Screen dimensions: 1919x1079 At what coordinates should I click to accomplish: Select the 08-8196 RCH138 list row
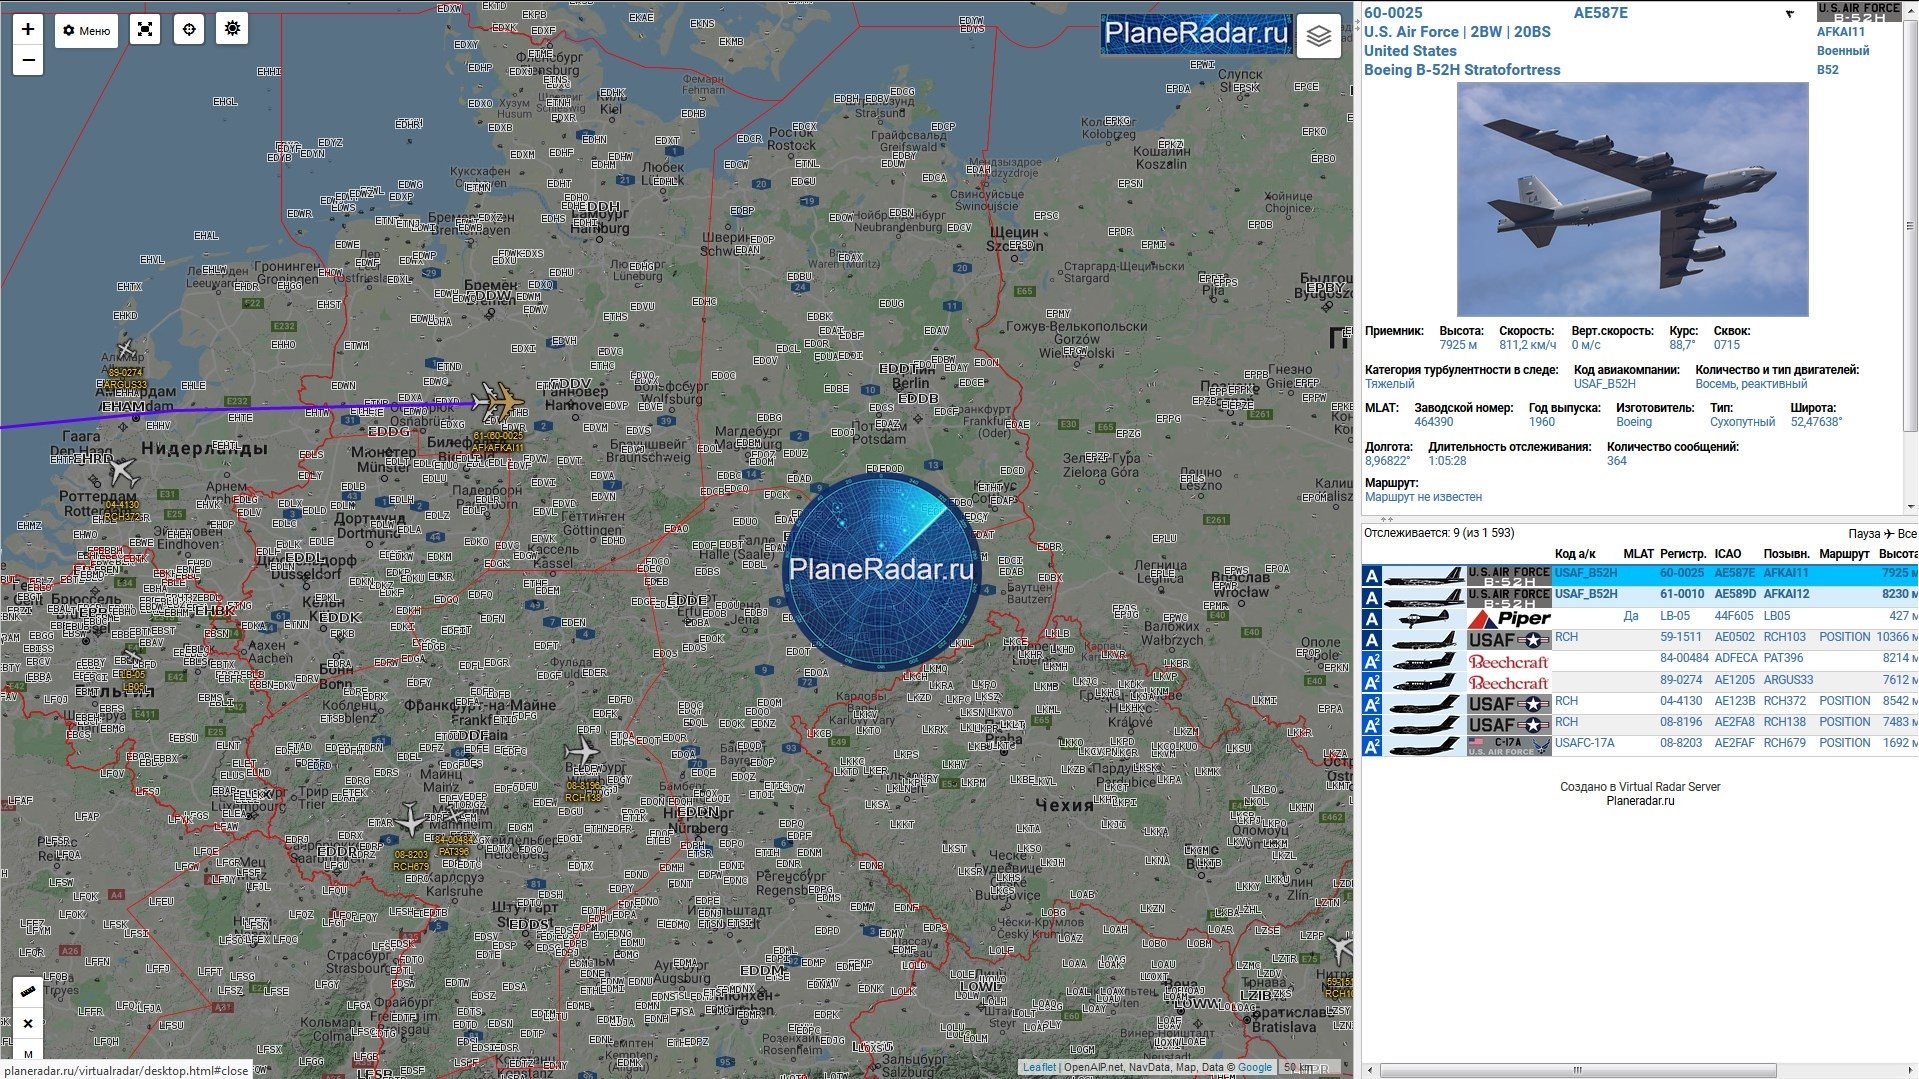(x=1639, y=723)
